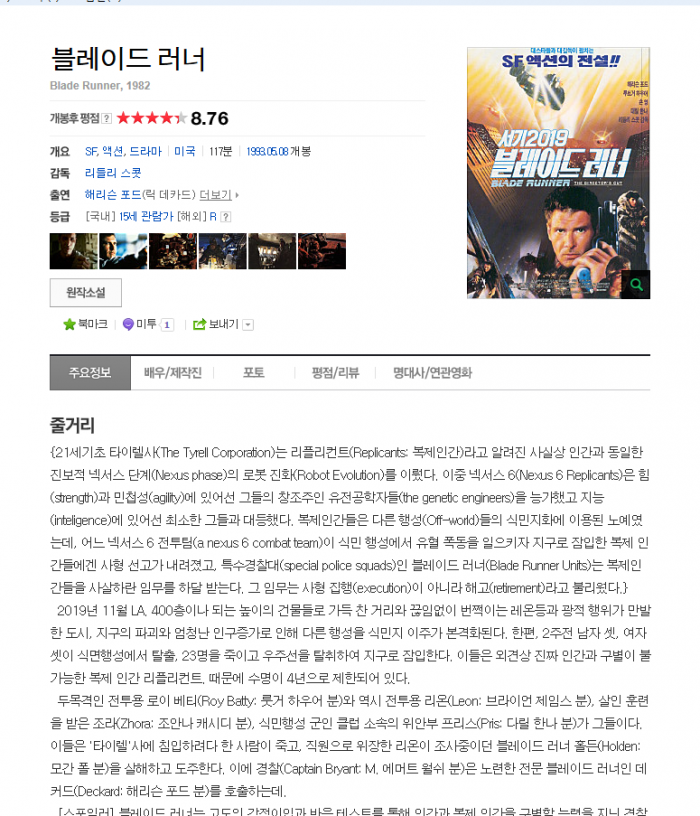The width and height of the screenshot is (700, 816).
Task: Click the purple me2day speech bubble icon
Action: point(128,325)
